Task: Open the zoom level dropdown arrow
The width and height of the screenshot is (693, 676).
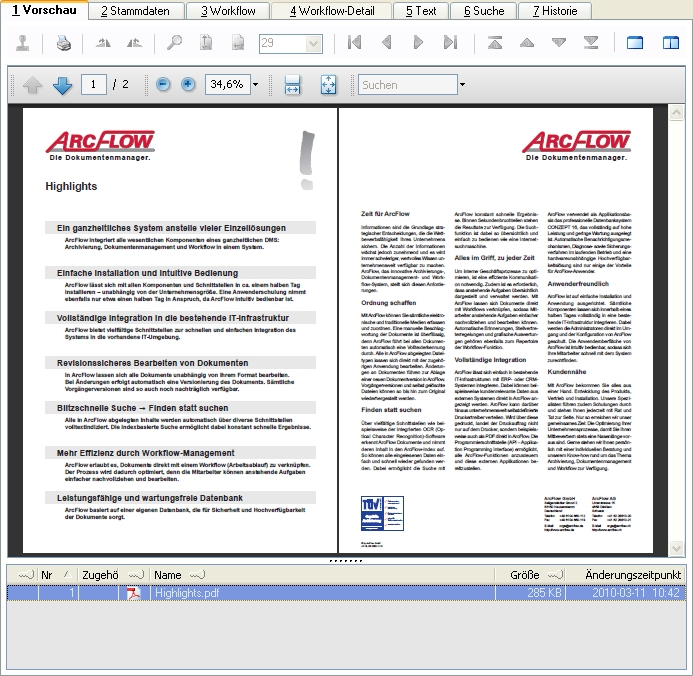Action: point(255,84)
